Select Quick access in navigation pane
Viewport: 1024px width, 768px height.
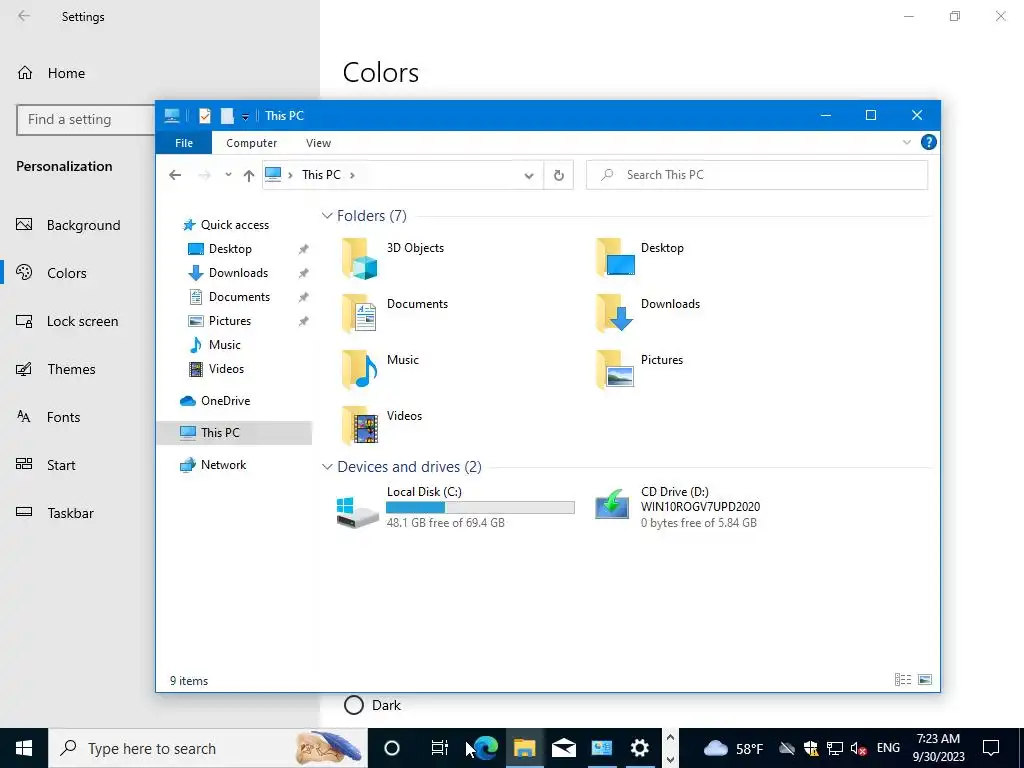(x=226, y=225)
